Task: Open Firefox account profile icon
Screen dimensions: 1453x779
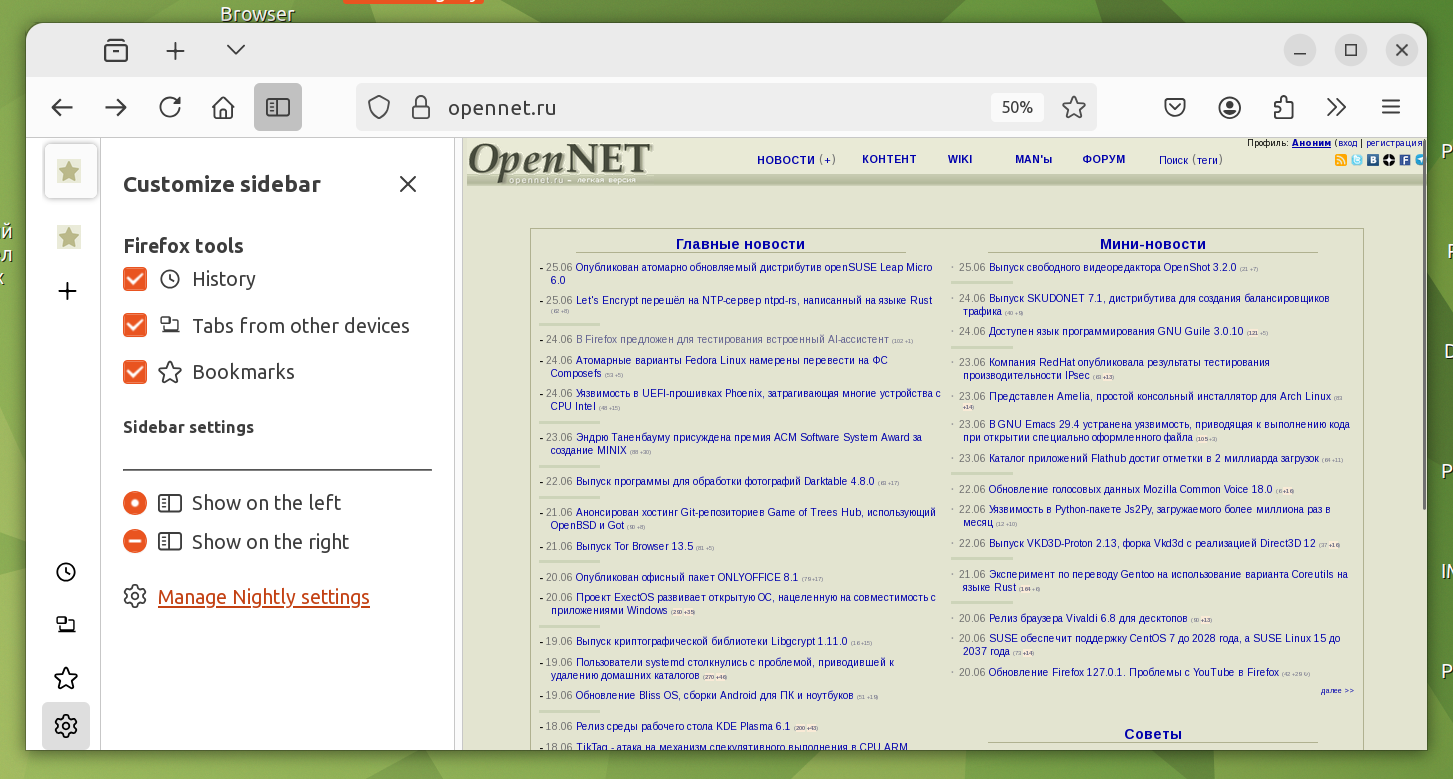Action: pyautogui.click(x=1230, y=107)
